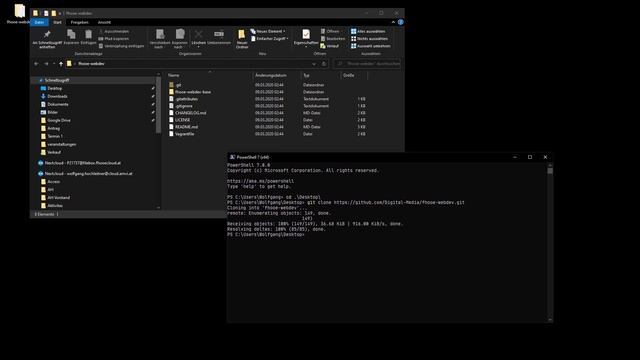Go forward in Explorer navigation
The height and width of the screenshot is (360, 640).
coord(46,64)
